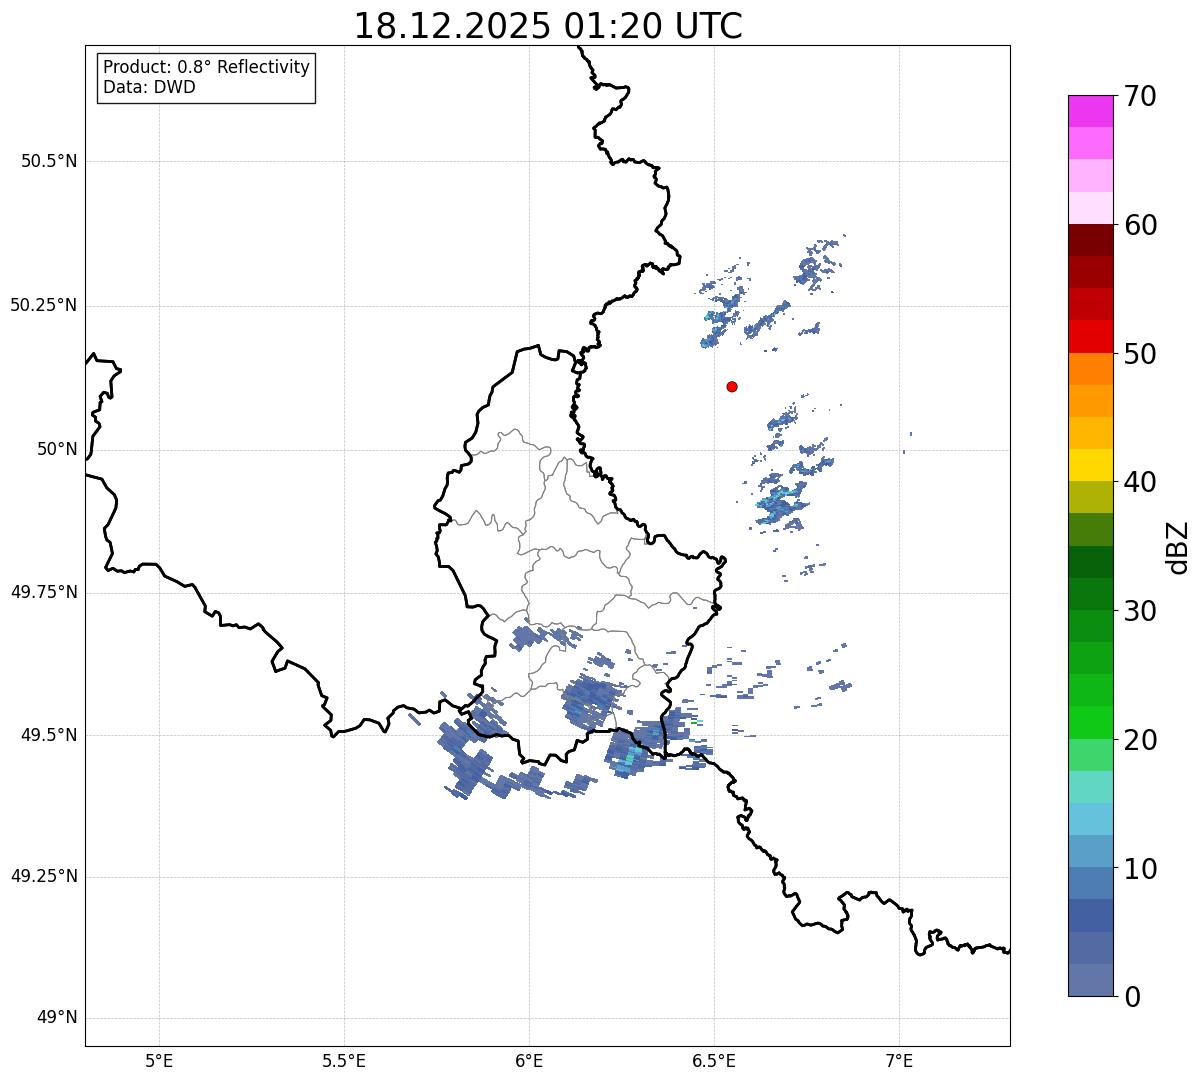The image size is (1202, 1081).
Task: Click the colorbar tick label '60'
Action: coord(1139,225)
